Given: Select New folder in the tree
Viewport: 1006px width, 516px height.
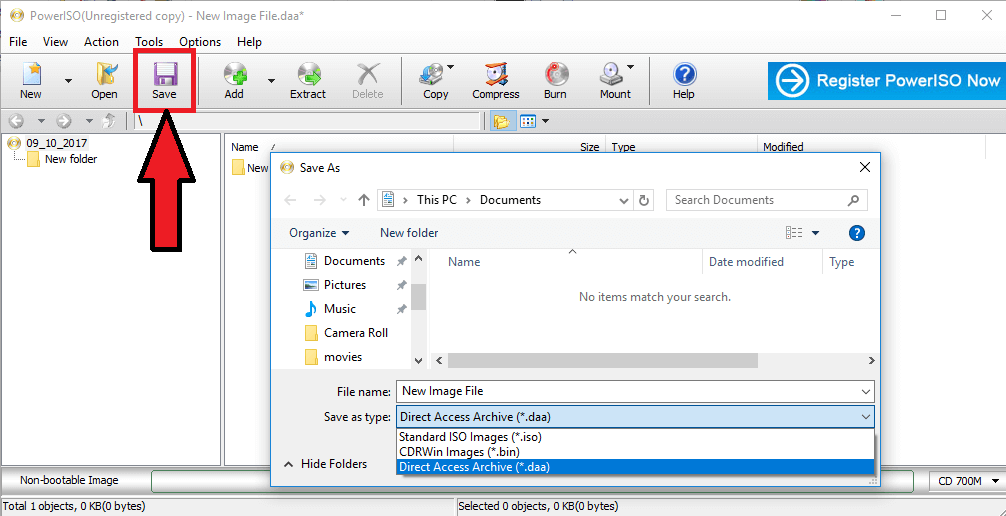Looking at the screenshot, I should [71, 159].
